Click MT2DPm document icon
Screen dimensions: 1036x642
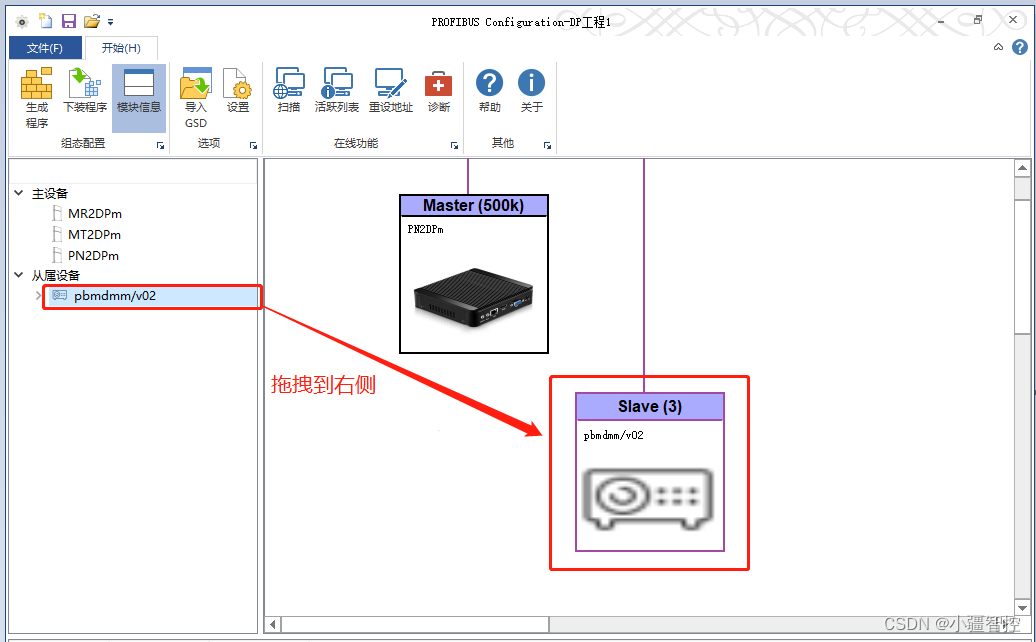pyautogui.click(x=57, y=234)
